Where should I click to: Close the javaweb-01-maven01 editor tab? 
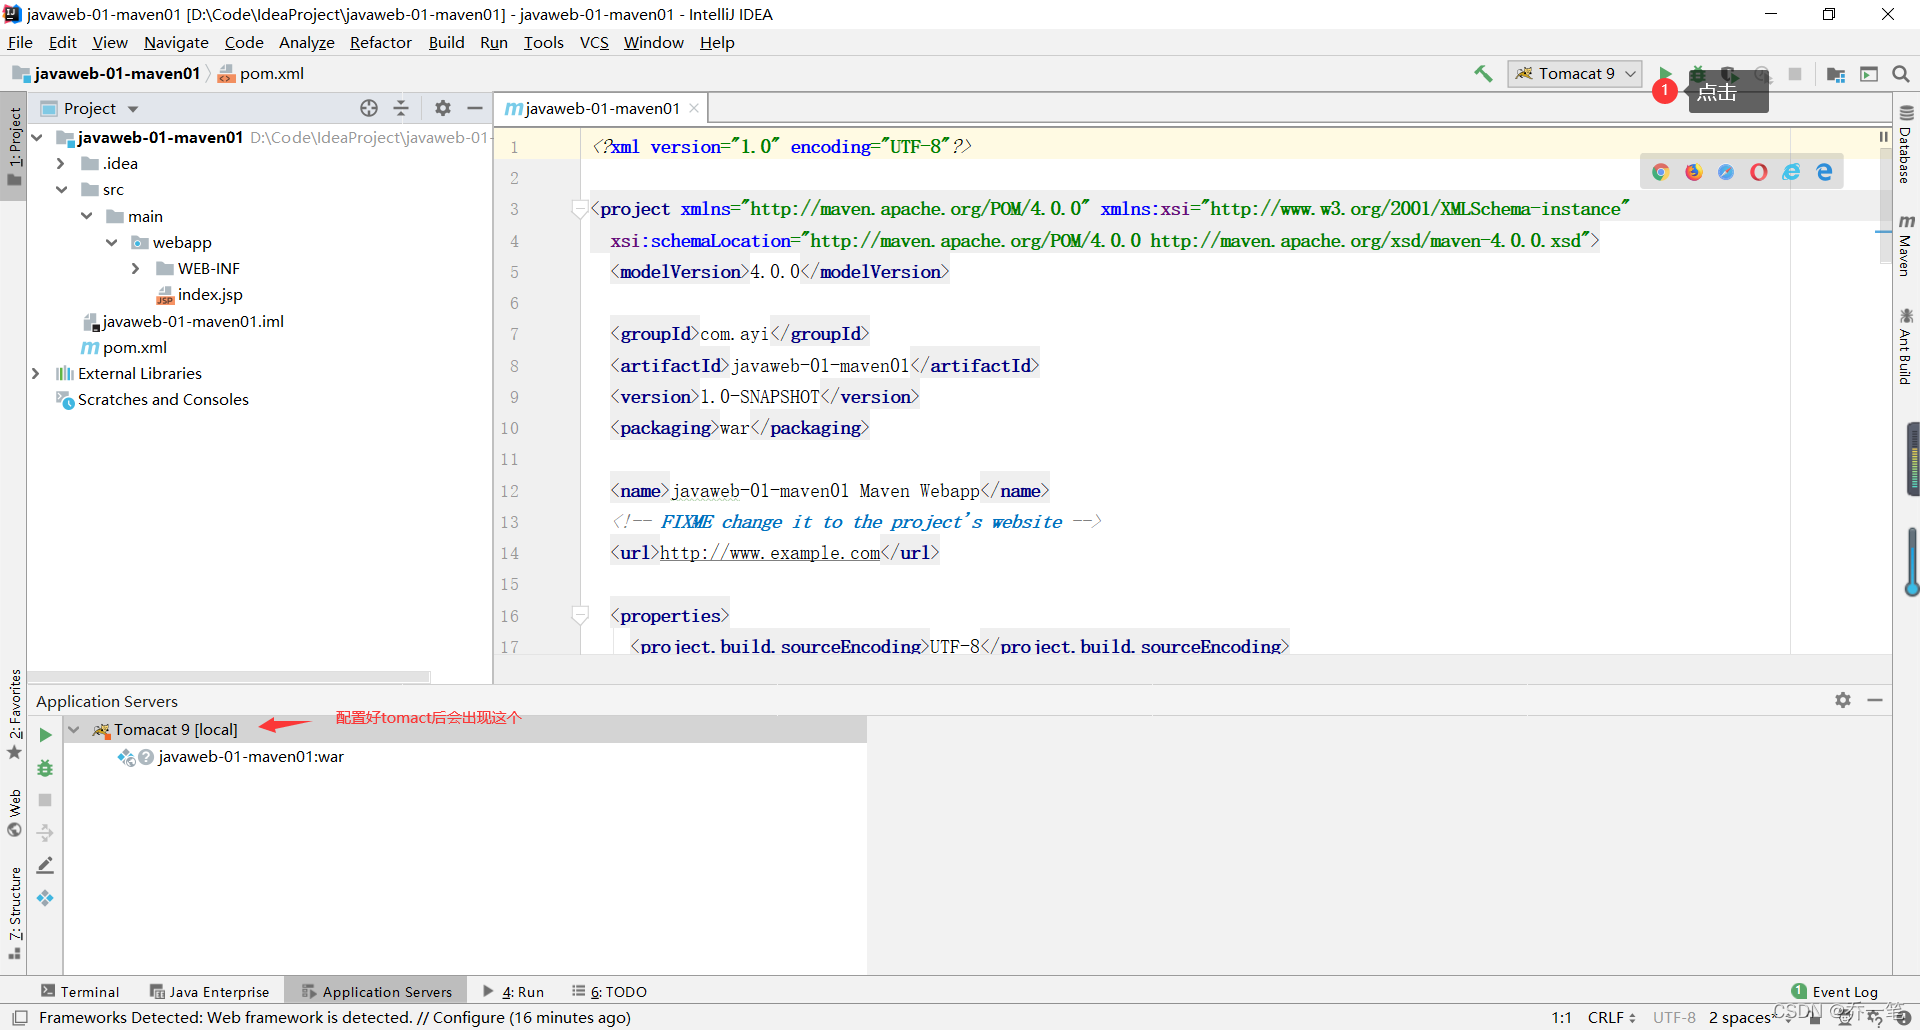[694, 108]
